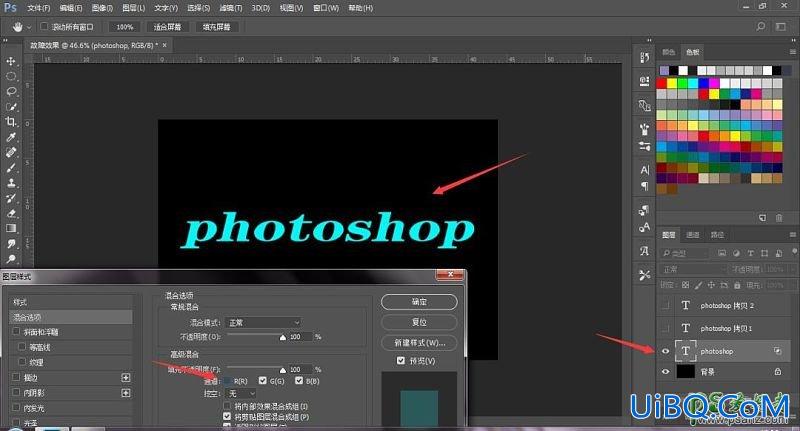
Task: Select the Quick Selection tool
Action: point(11,107)
